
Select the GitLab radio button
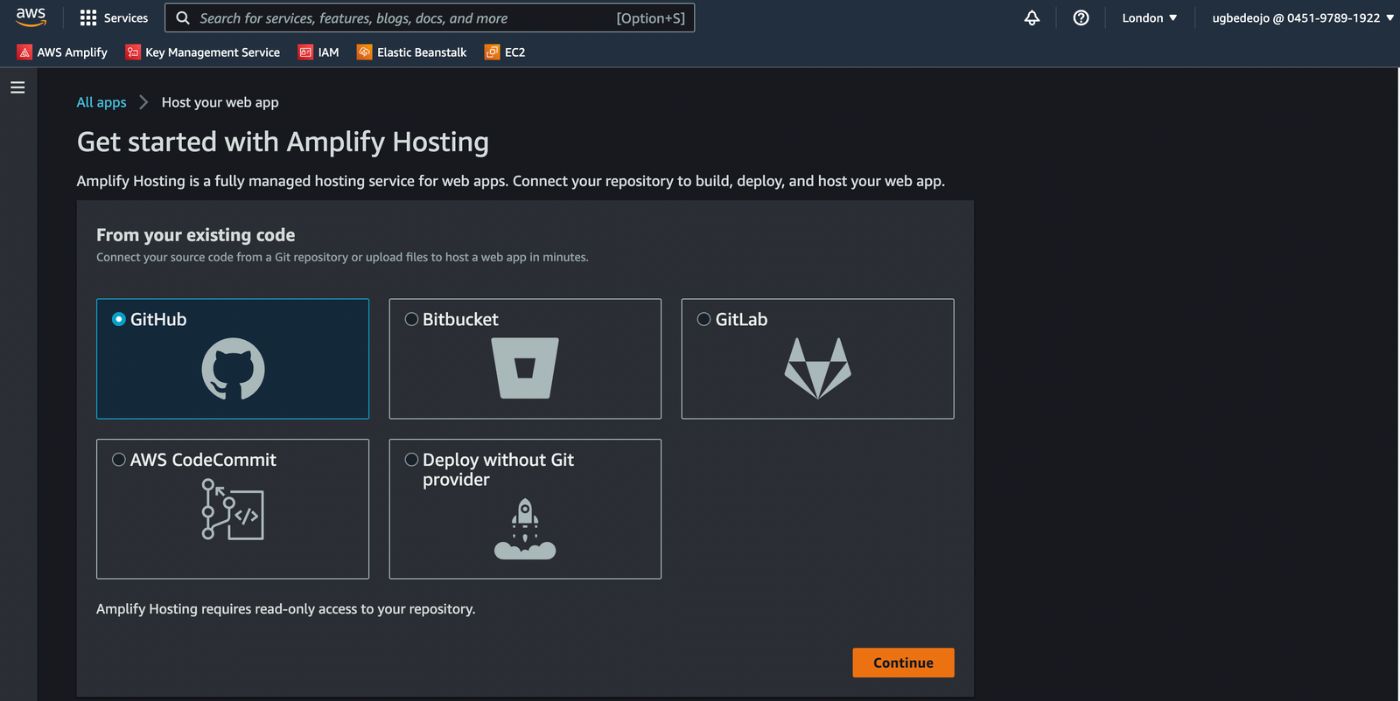[704, 319]
